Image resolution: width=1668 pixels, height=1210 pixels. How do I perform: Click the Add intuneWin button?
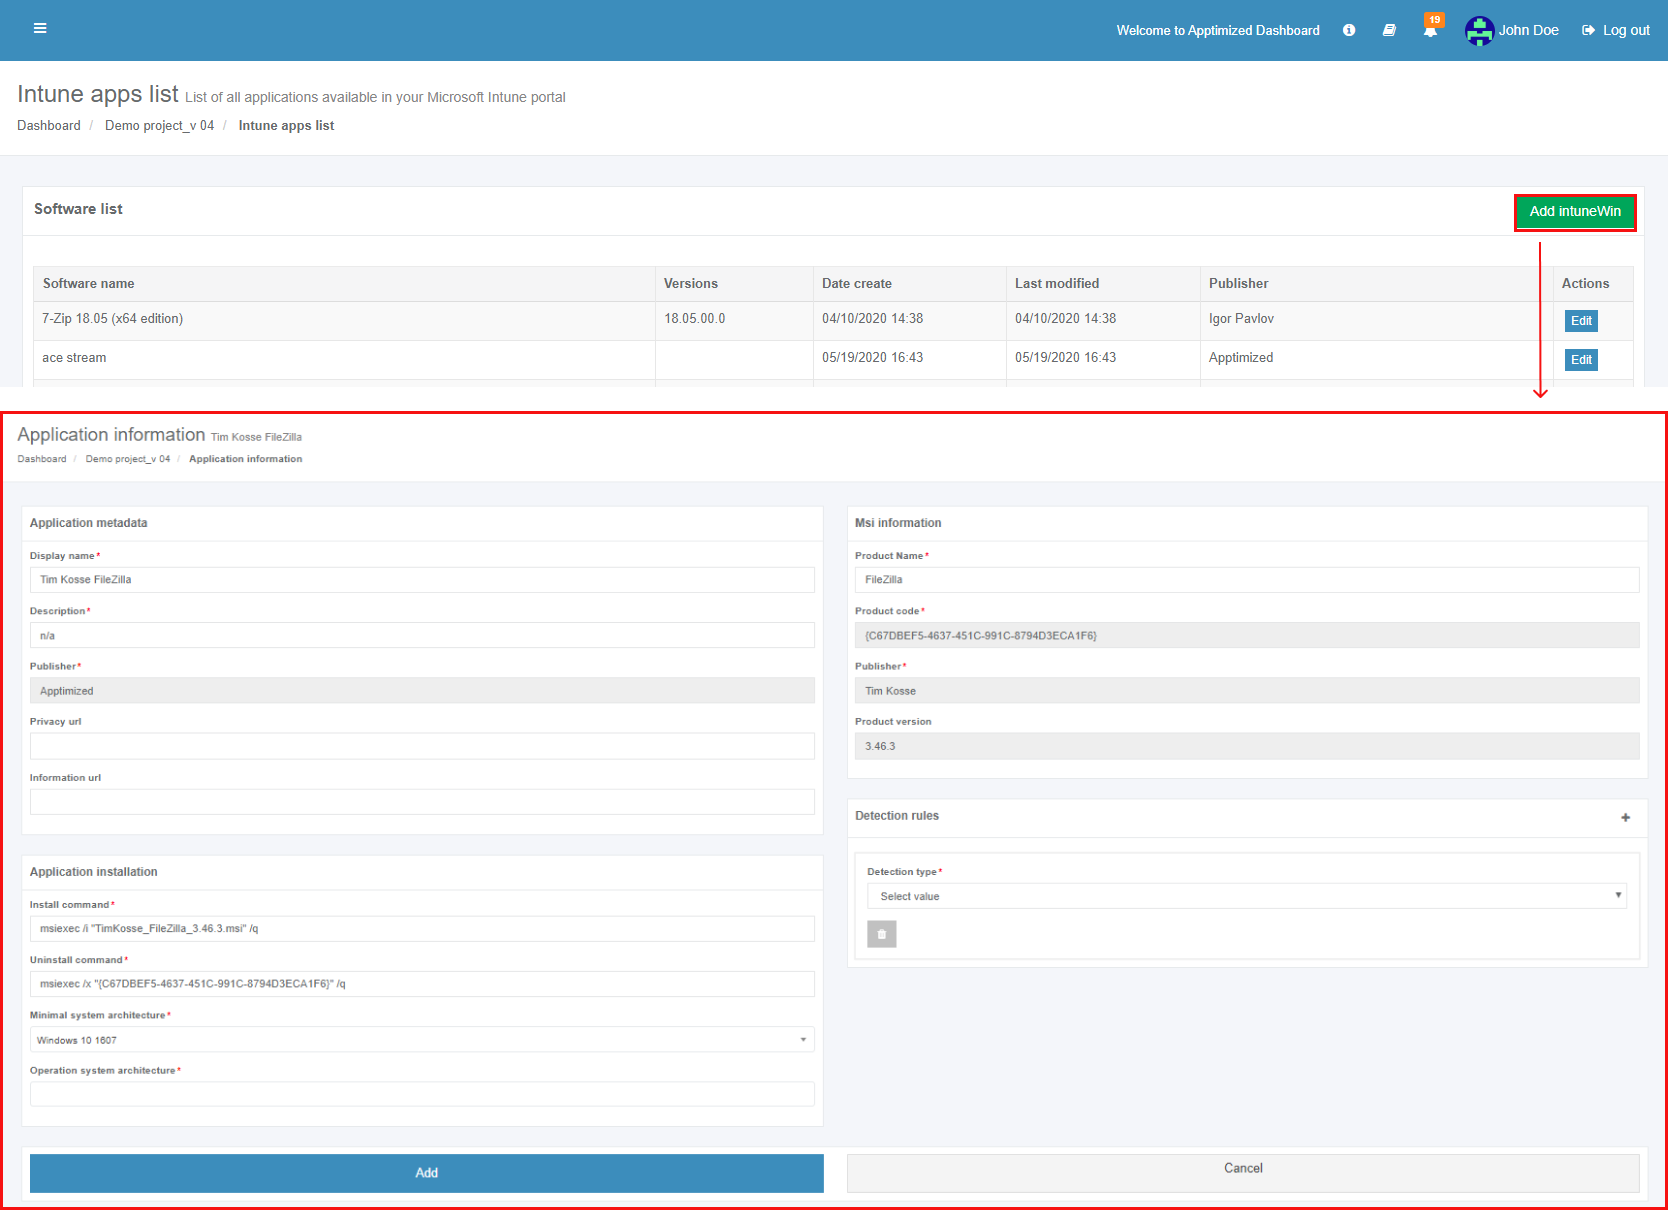click(x=1575, y=212)
